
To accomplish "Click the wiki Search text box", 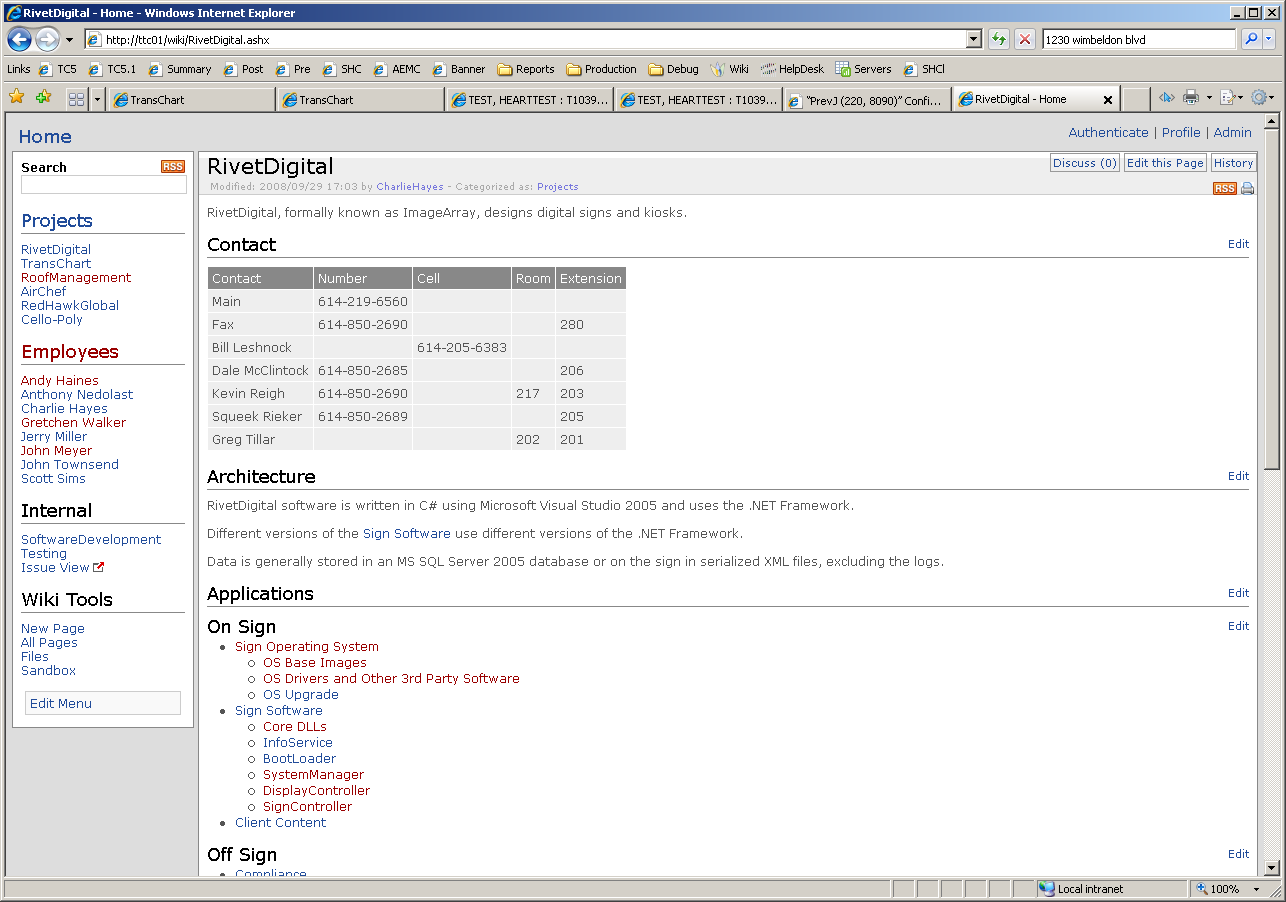I will click(x=104, y=185).
